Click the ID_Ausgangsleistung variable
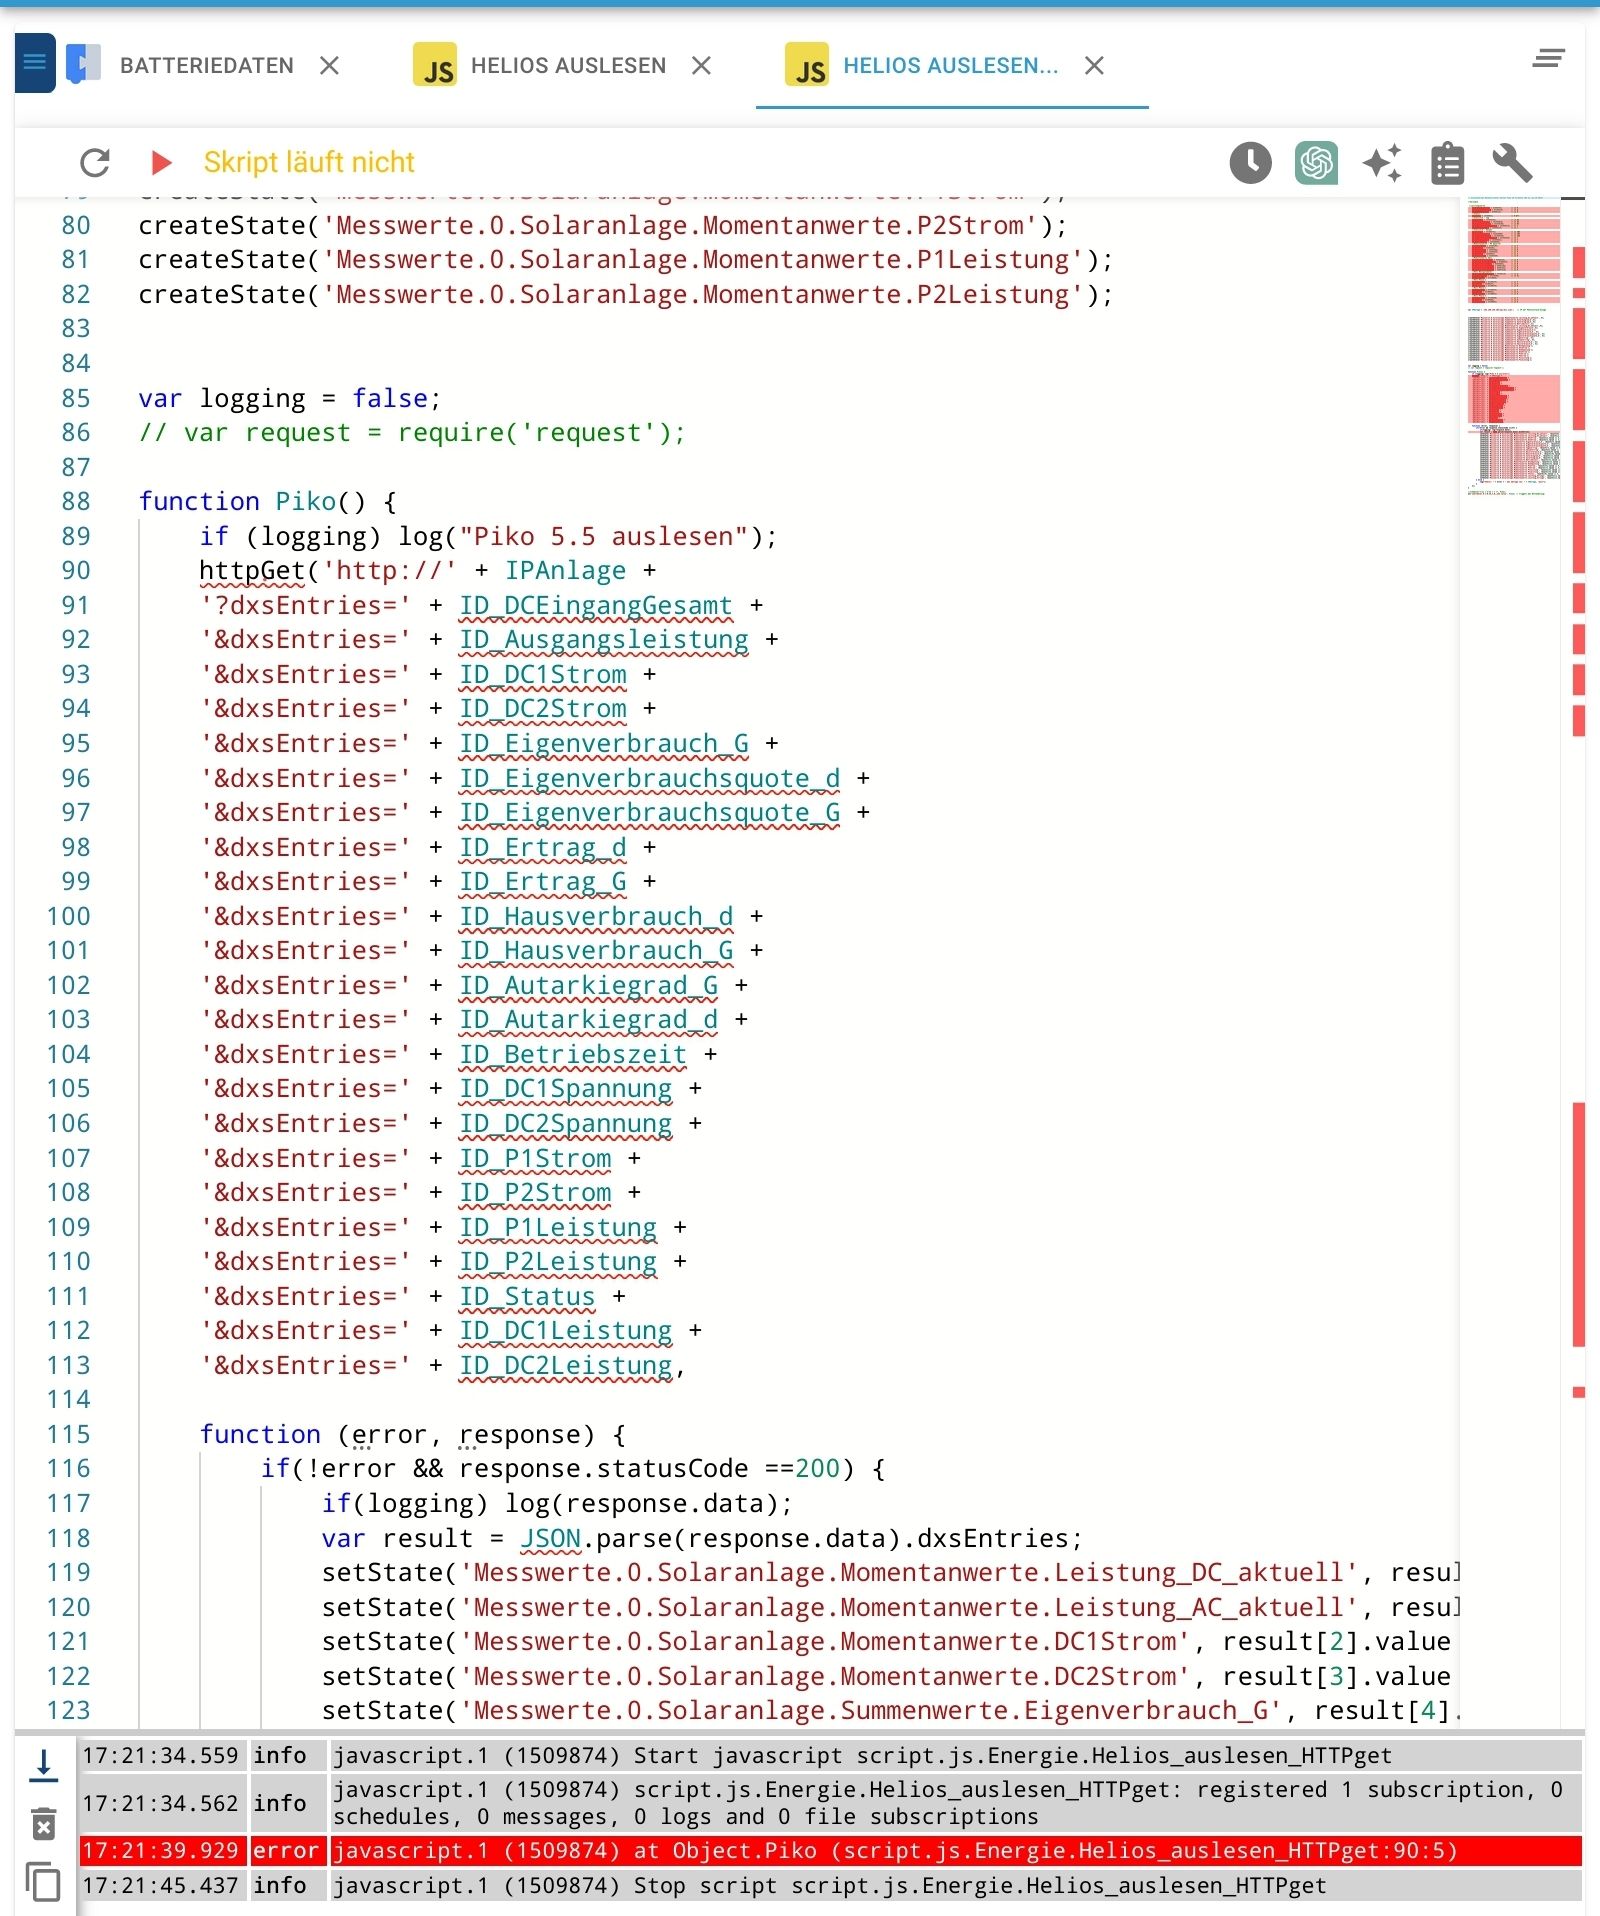 pyautogui.click(x=604, y=640)
